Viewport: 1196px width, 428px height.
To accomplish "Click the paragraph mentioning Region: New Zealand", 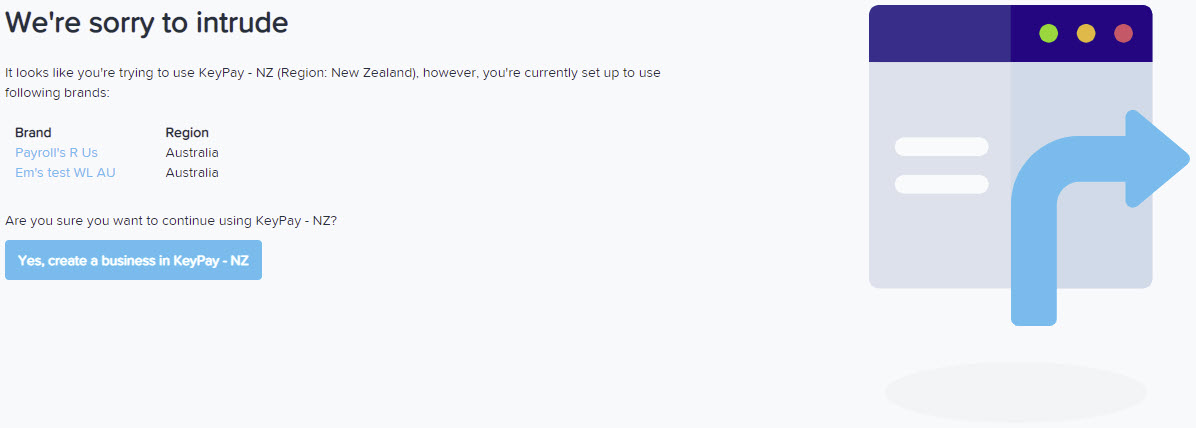I will point(333,83).
